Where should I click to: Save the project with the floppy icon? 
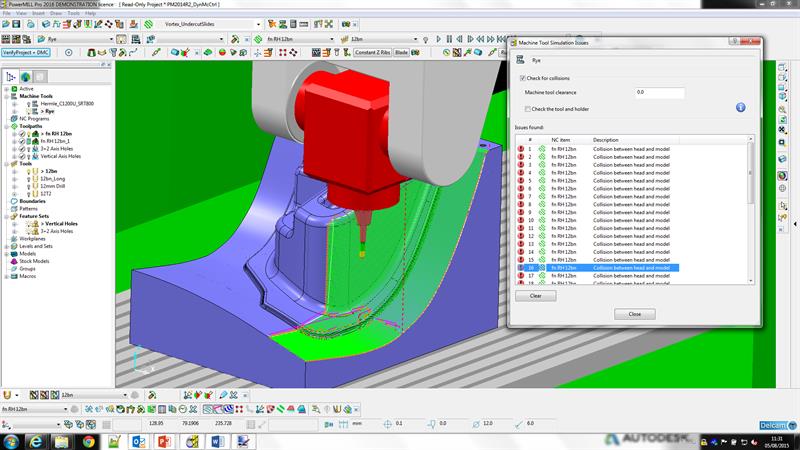[16, 24]
